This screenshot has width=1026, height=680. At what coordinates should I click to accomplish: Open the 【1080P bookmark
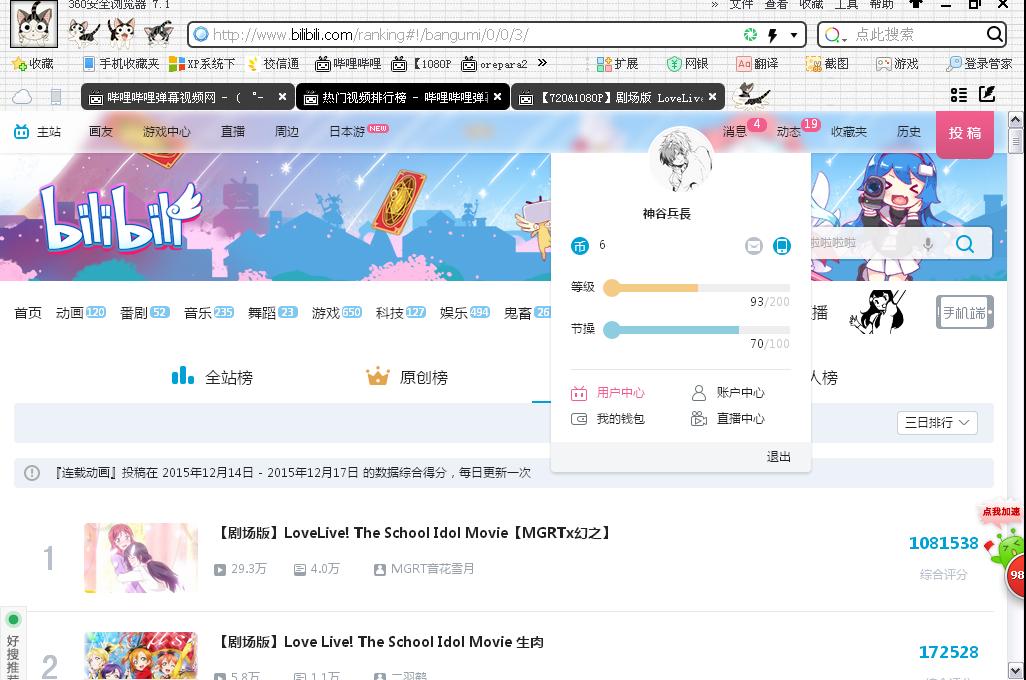(x=421, y=63)
